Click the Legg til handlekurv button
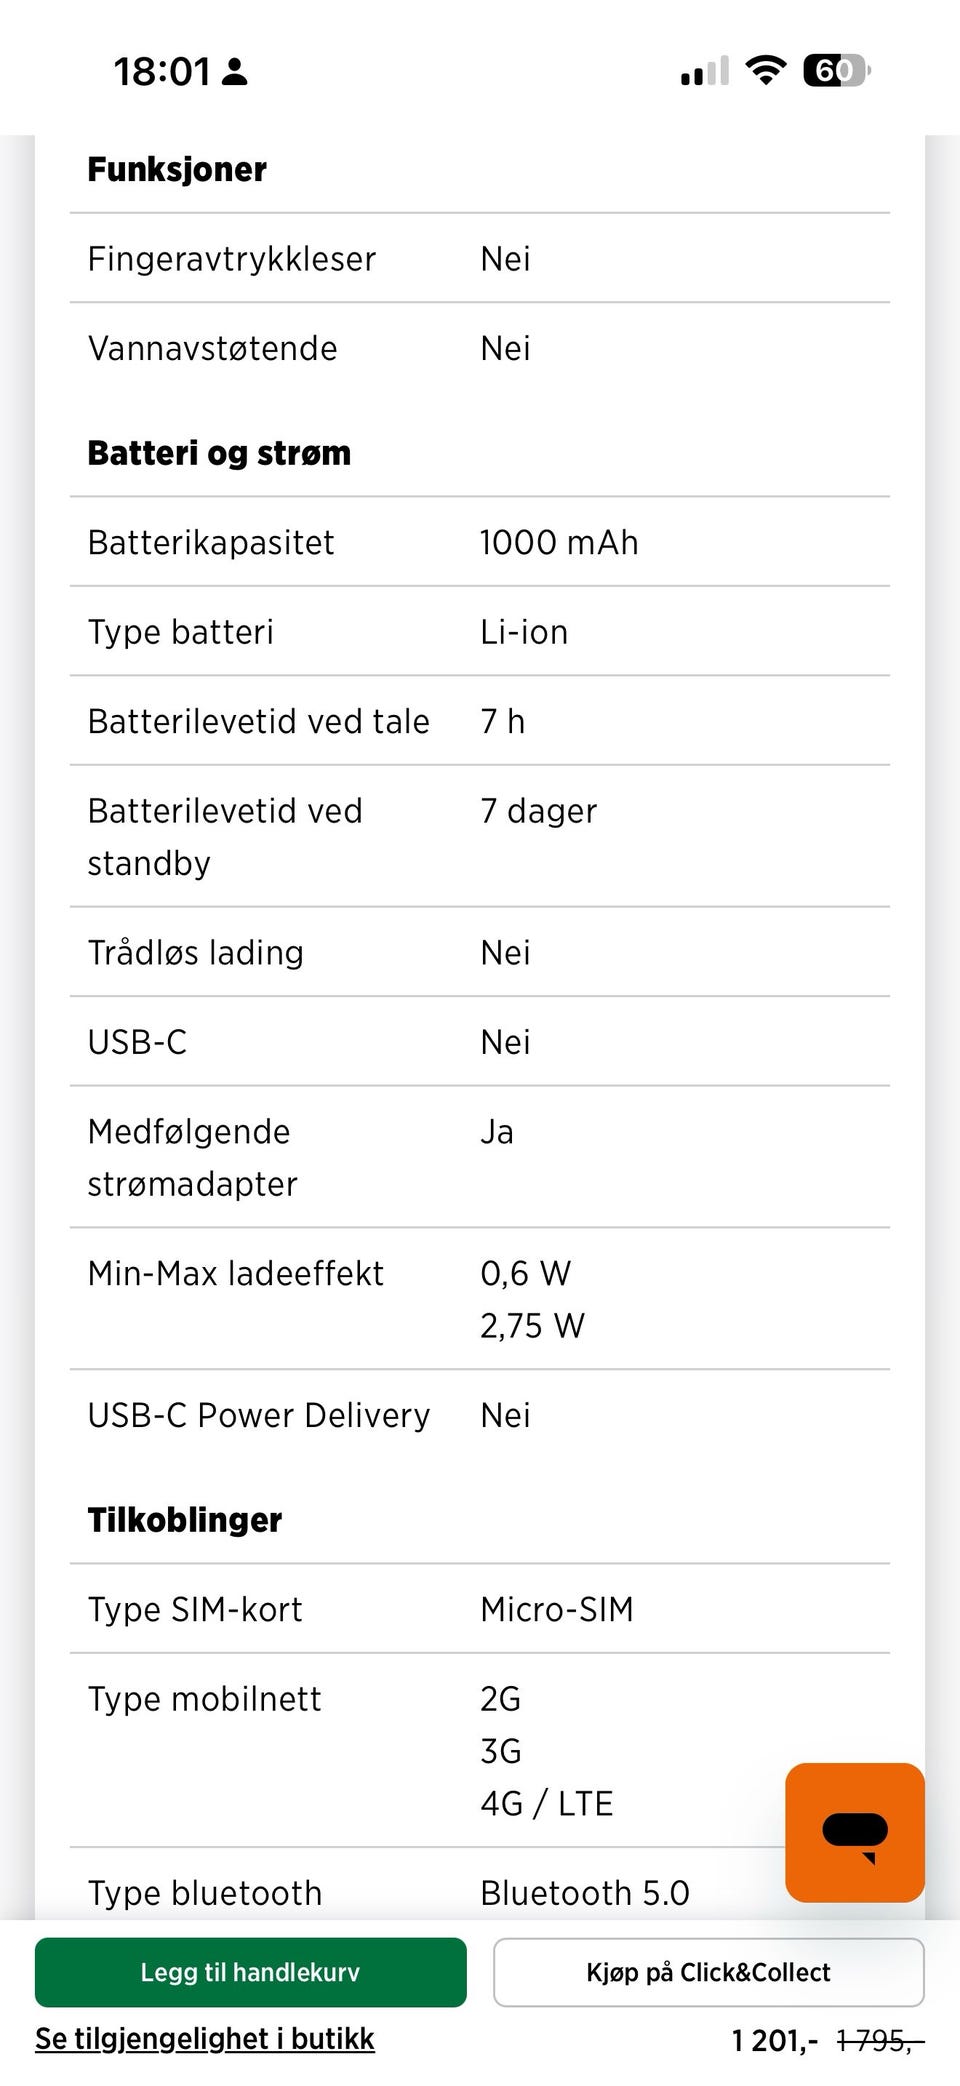Screen dimensions: 960x2086 point(250,1972)
